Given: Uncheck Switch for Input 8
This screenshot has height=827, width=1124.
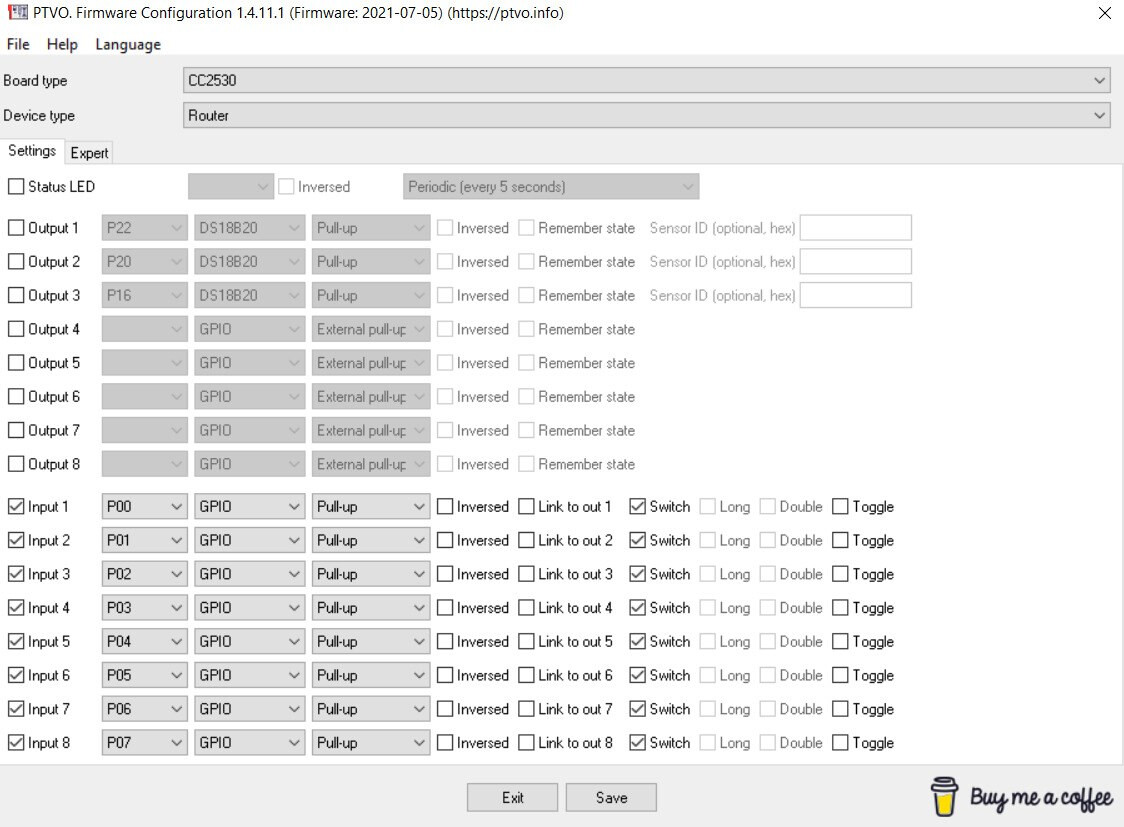Looking at the screenshot, I should 637,742.
